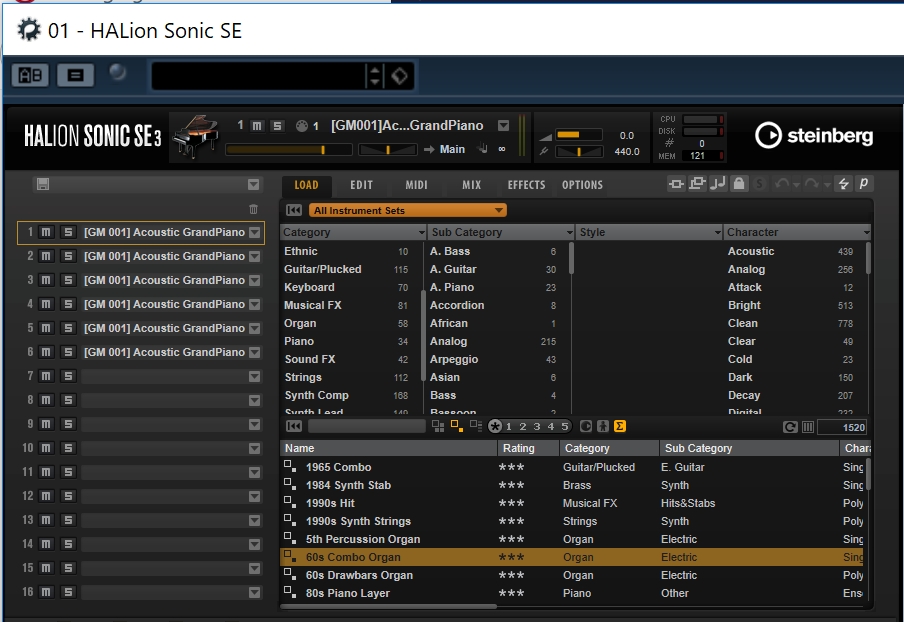The image size is (904, 622).
Task: Mute slot 3 in the slot rack
Action: tap(46, 280)
